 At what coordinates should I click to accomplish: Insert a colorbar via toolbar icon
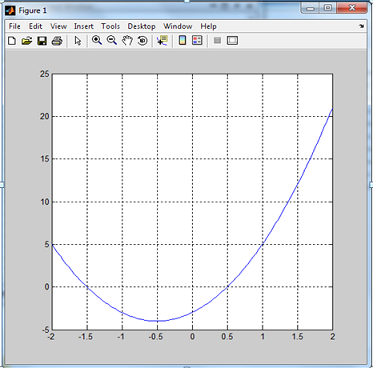tap(182, 41)
